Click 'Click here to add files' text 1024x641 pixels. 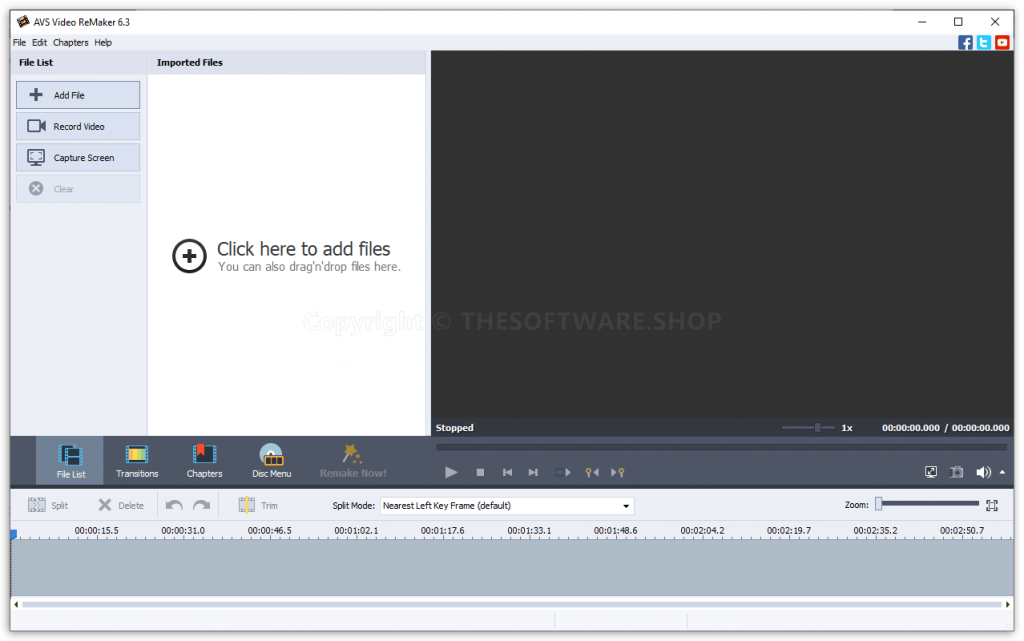(x=304, y=249)
